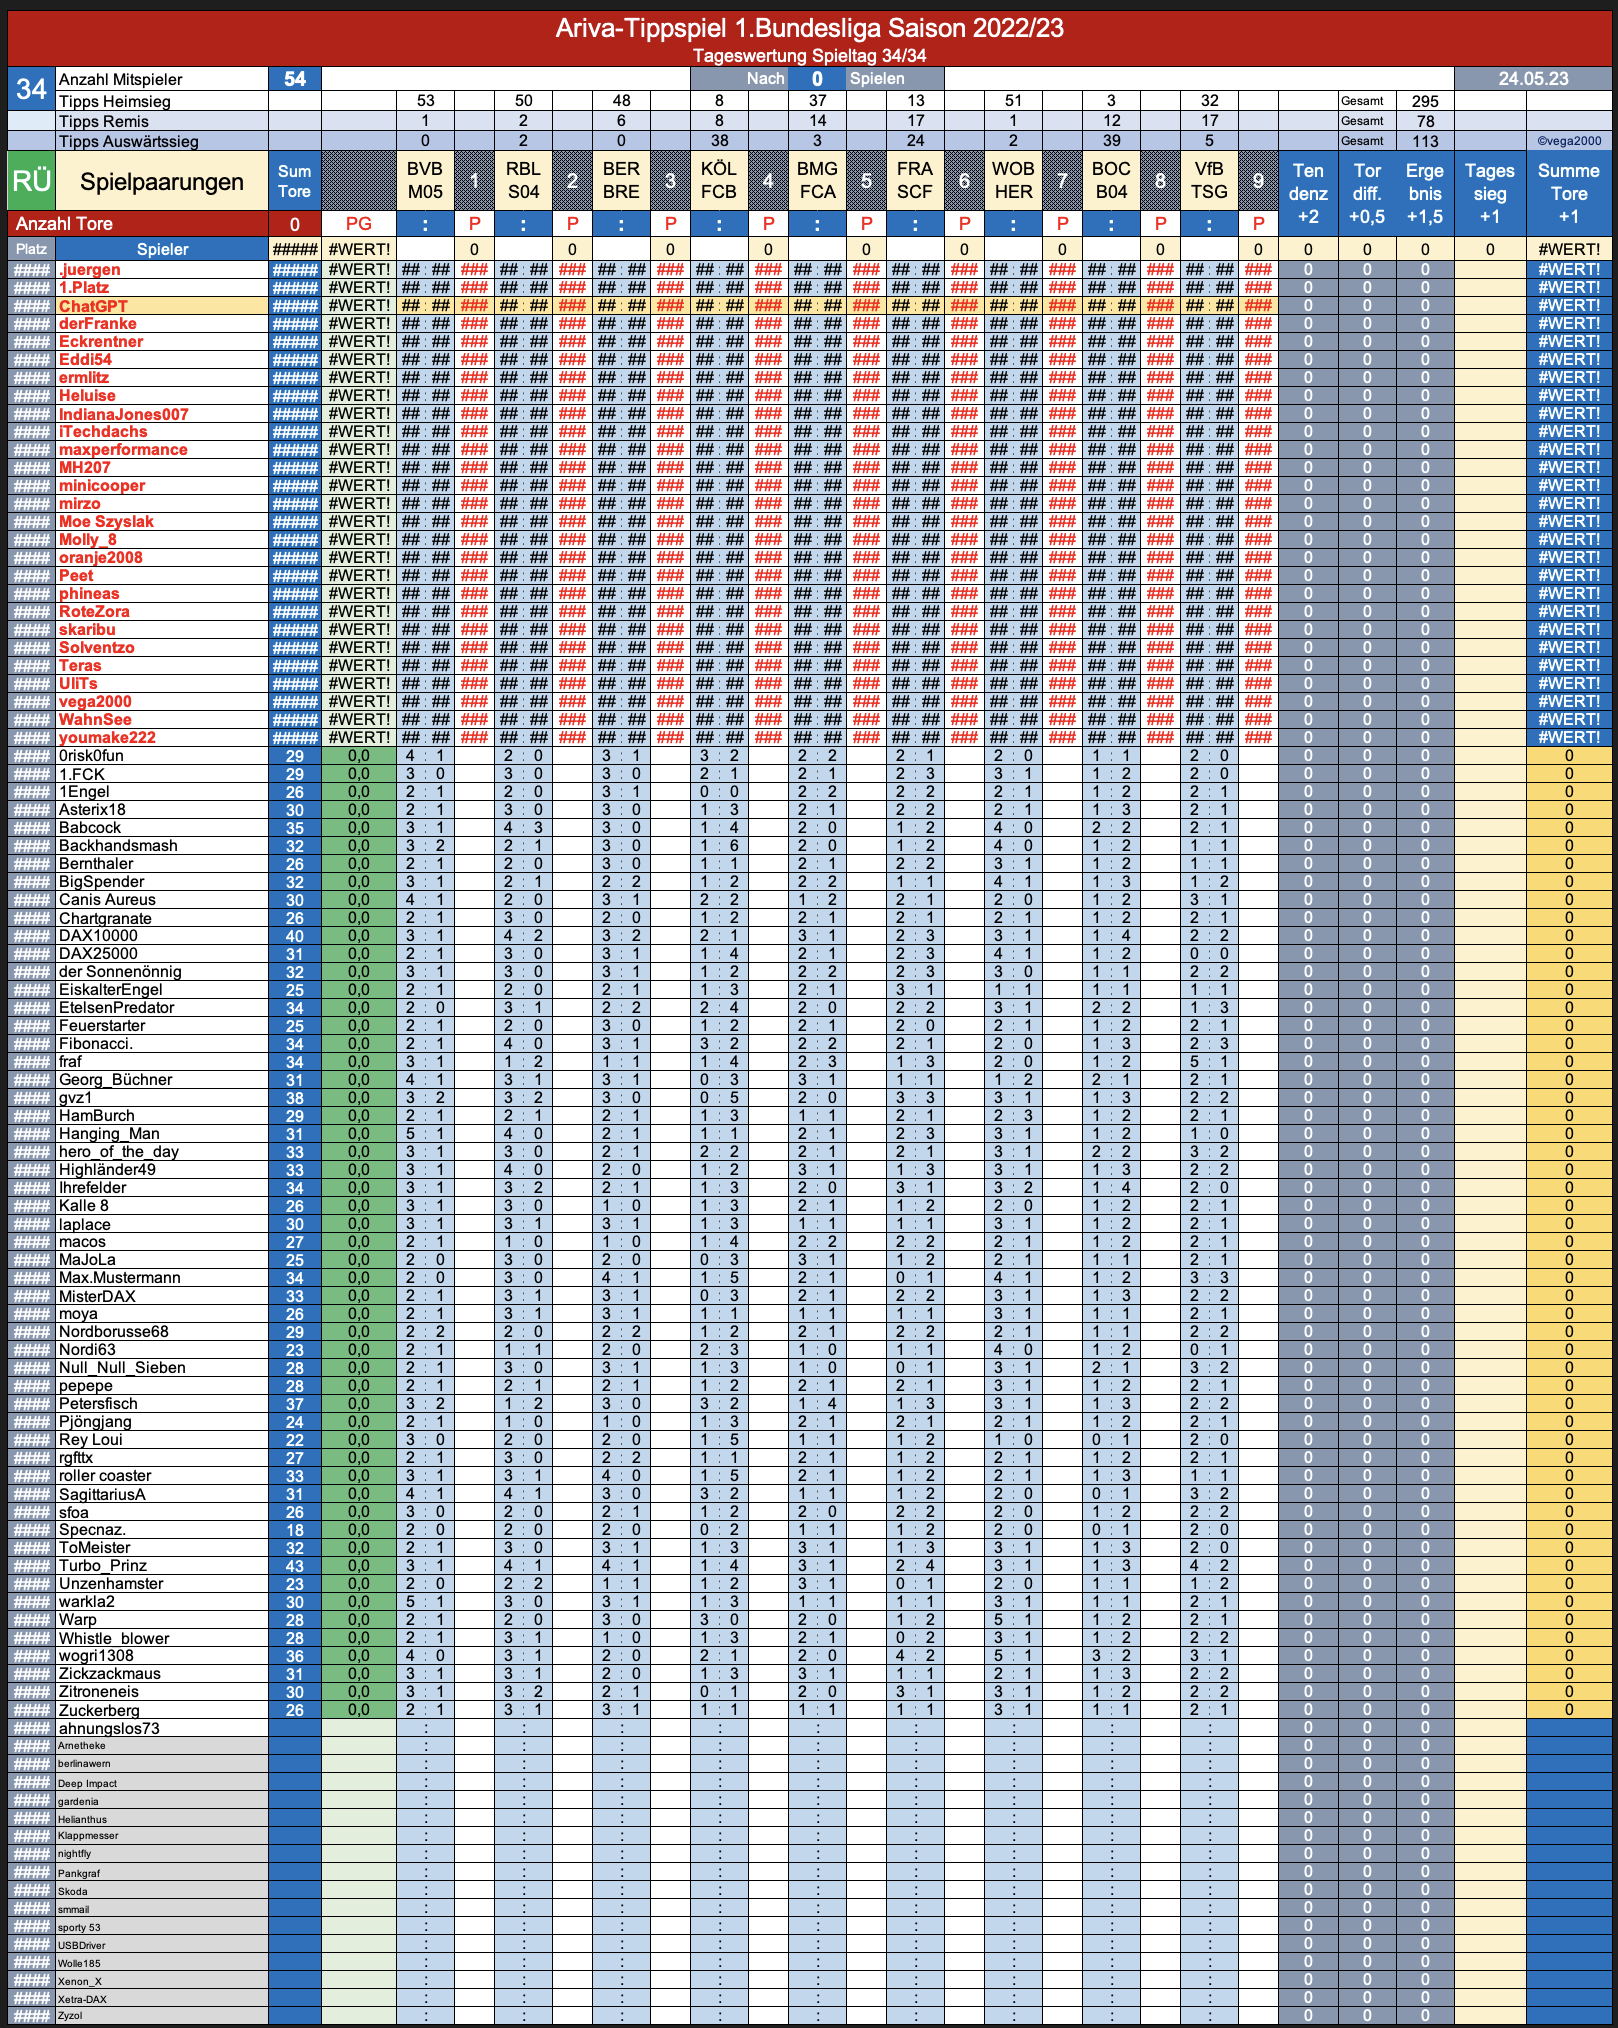Click the player name Max.Mustermann
This screenshot has height=2028, width=1618.
coord(119,1277)
